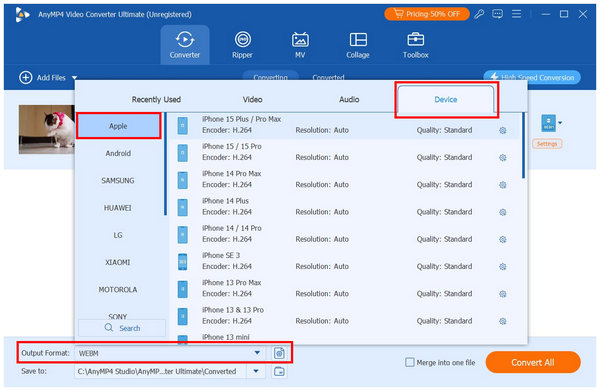Open the Converting tab
600x391 pixels.
[271, 77]
